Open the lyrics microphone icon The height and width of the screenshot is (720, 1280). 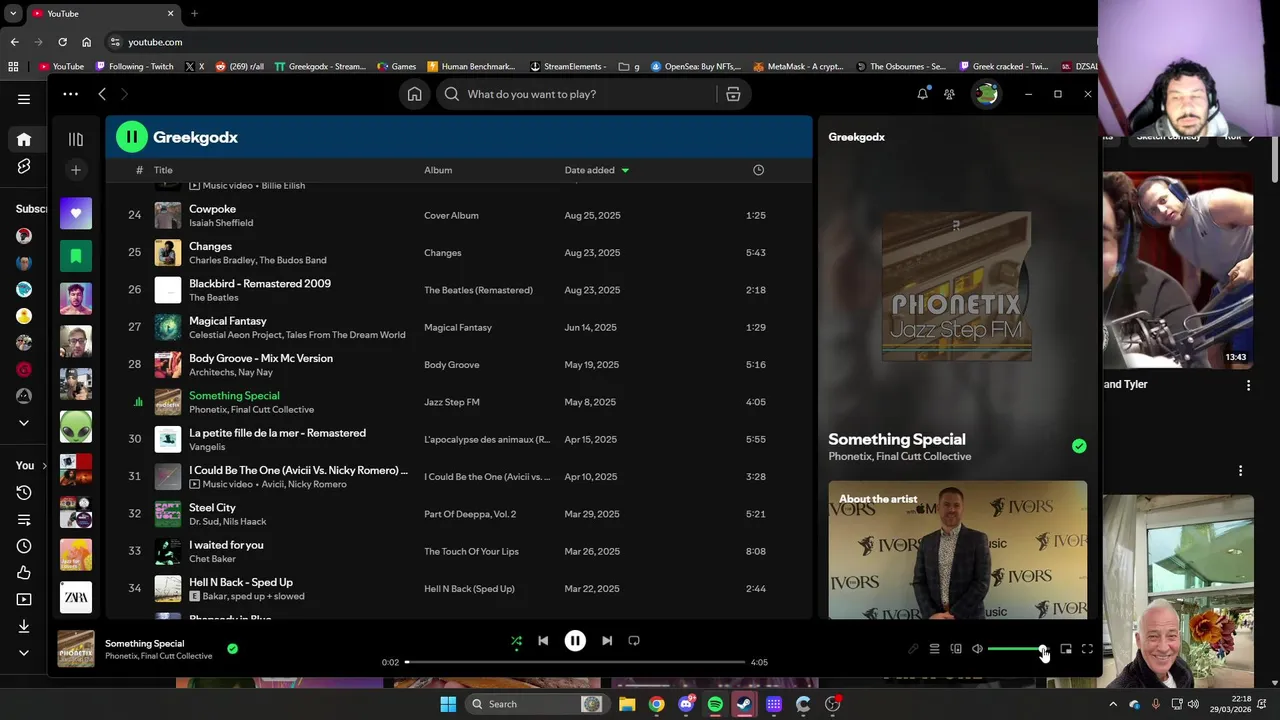(x=913, y=650)
